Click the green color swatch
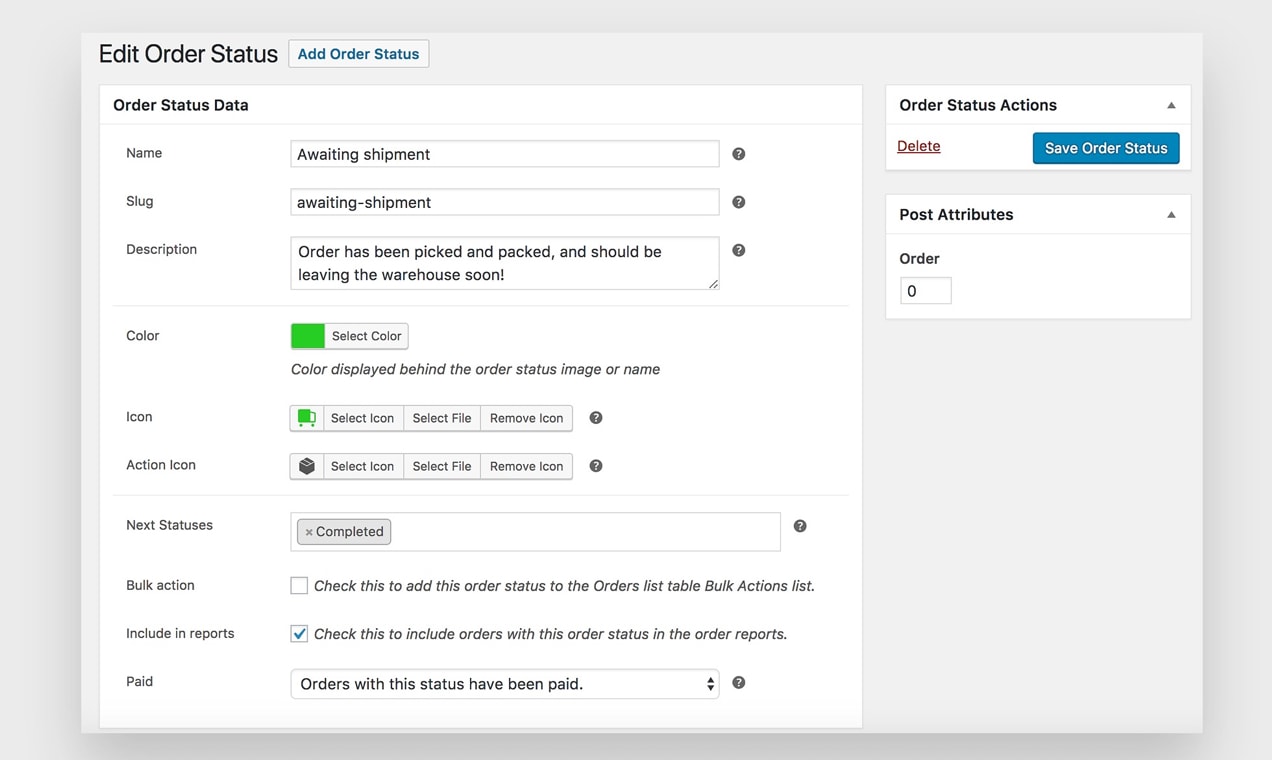The width and height of the screenshot is (1272, 760). 308,336
